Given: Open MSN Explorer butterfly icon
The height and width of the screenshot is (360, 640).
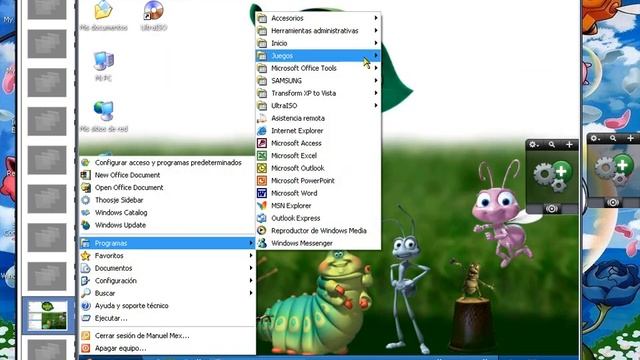Looking at the screenshot, I should click(262, 205).
